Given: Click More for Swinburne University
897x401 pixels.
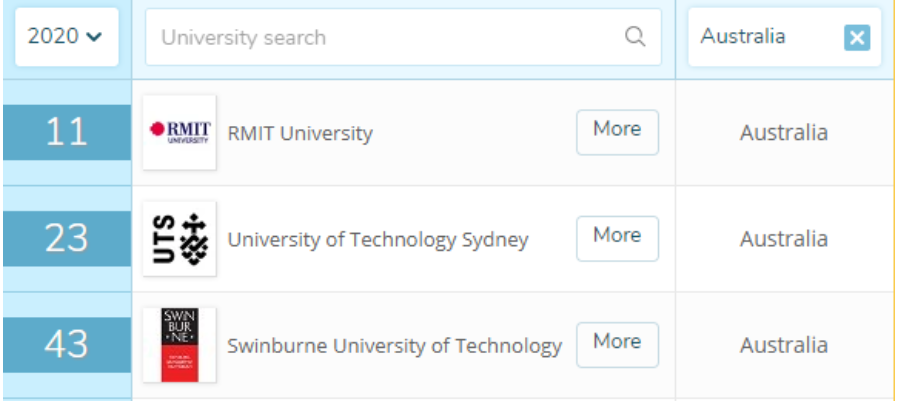Looking at the screenshot, I should click(x=617, y=345).
